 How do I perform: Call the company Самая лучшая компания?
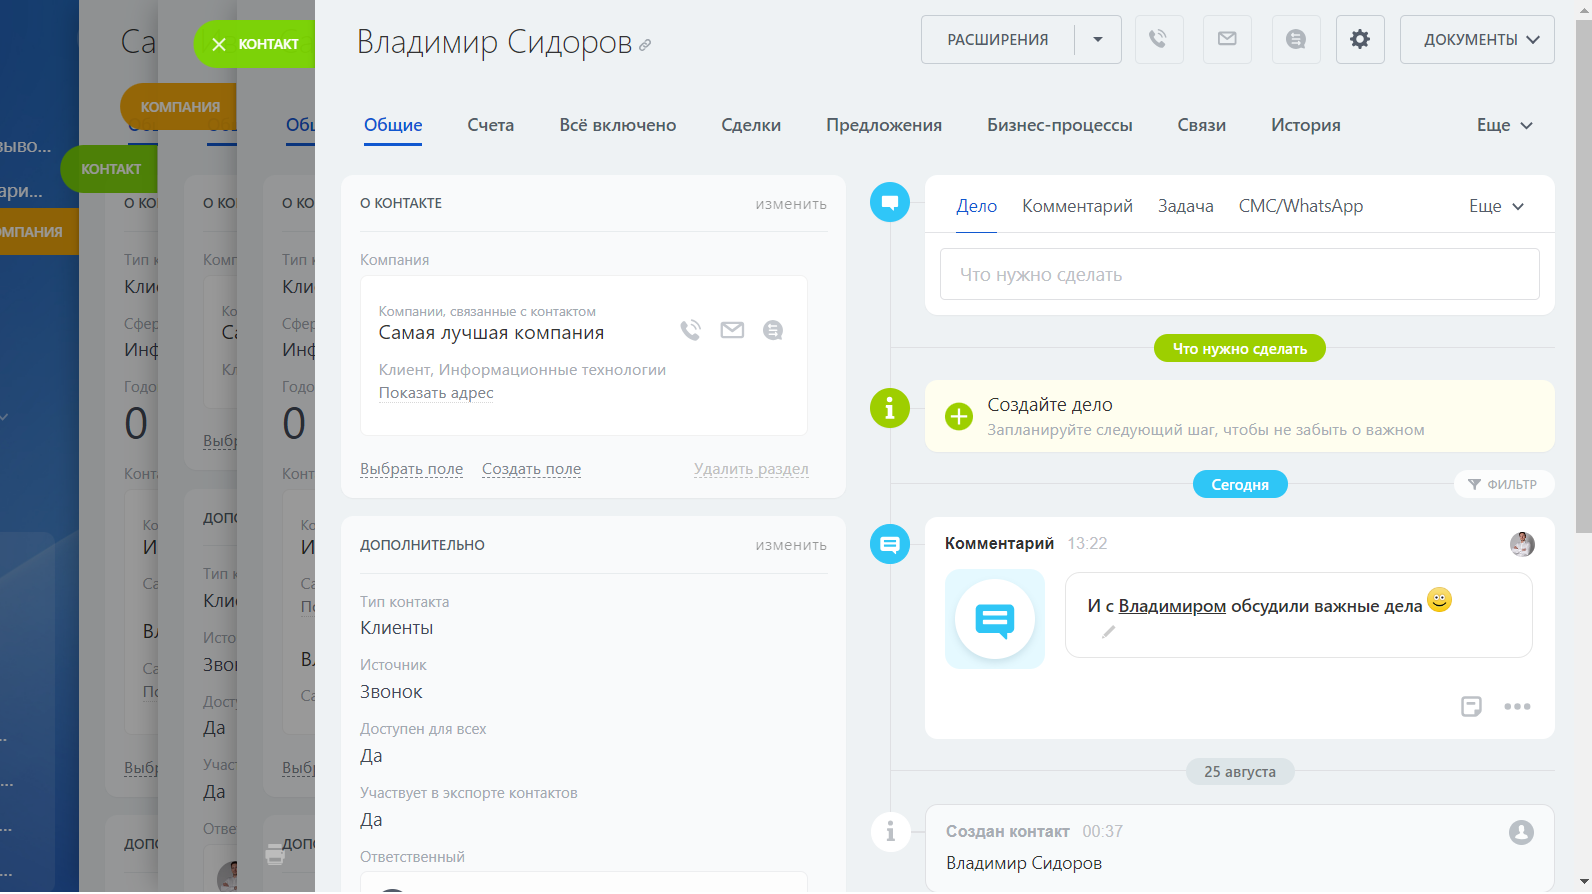coord(690,330)
